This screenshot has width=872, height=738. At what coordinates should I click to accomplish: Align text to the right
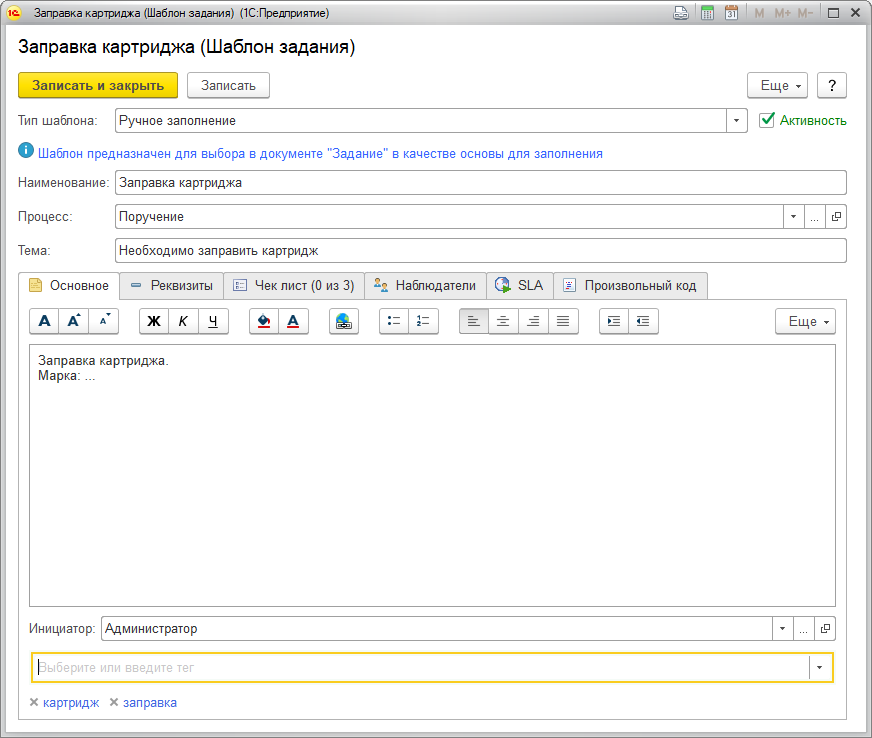point(533,321)
